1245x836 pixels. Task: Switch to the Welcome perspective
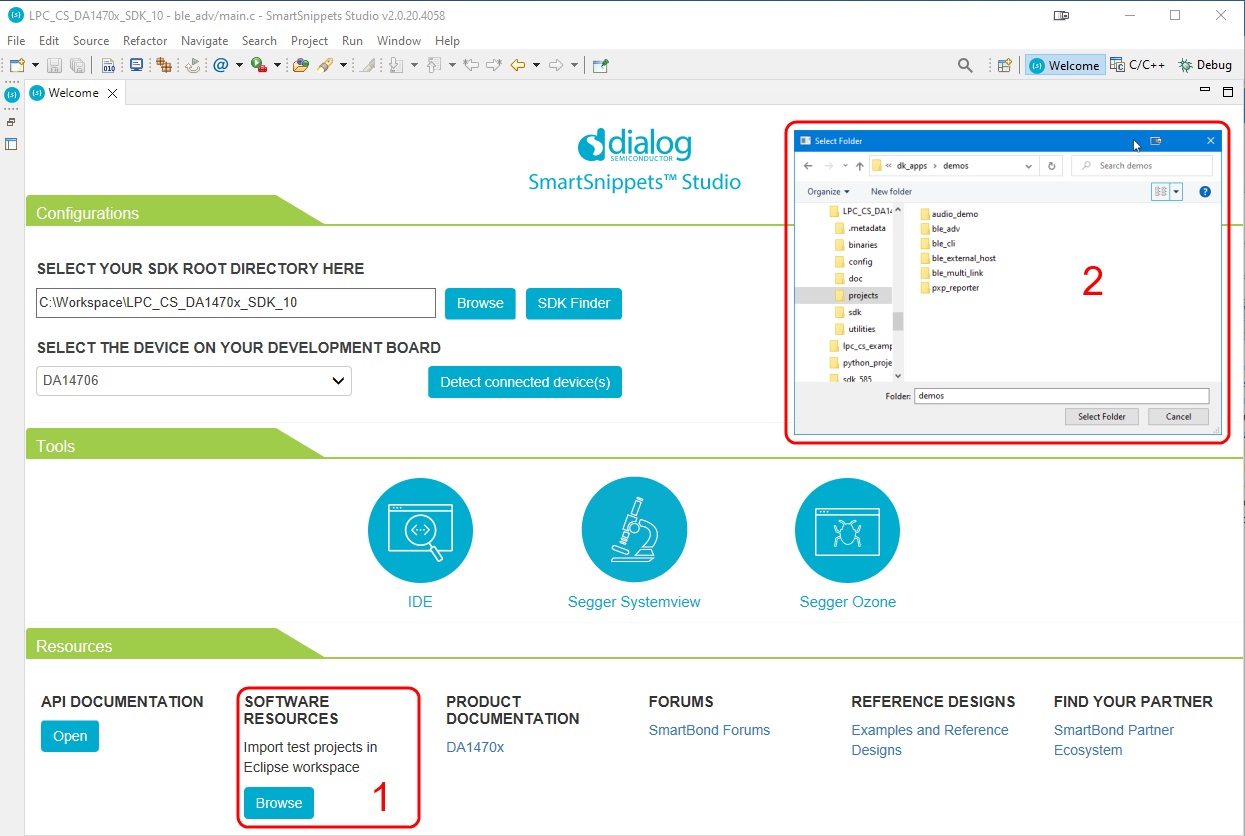[x=1065, y=65]
